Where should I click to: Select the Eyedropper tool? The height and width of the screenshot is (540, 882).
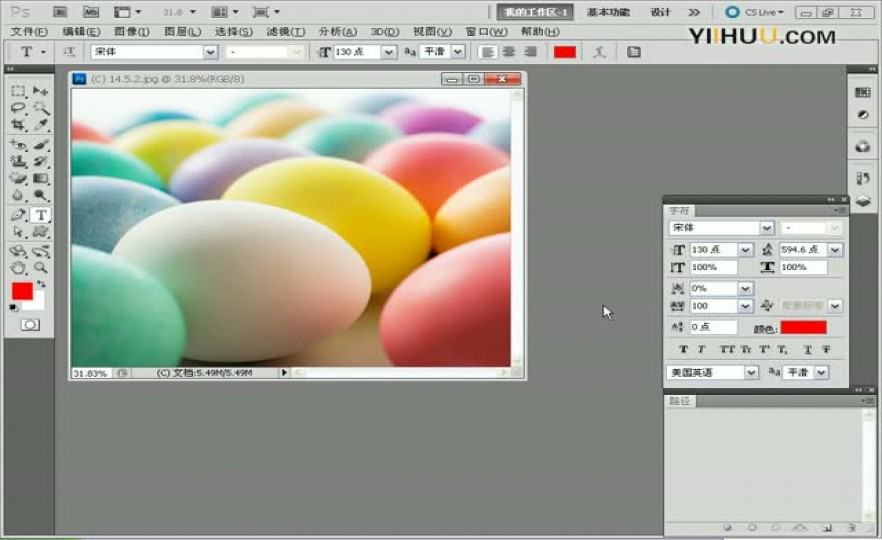click(x=40, y=124)
